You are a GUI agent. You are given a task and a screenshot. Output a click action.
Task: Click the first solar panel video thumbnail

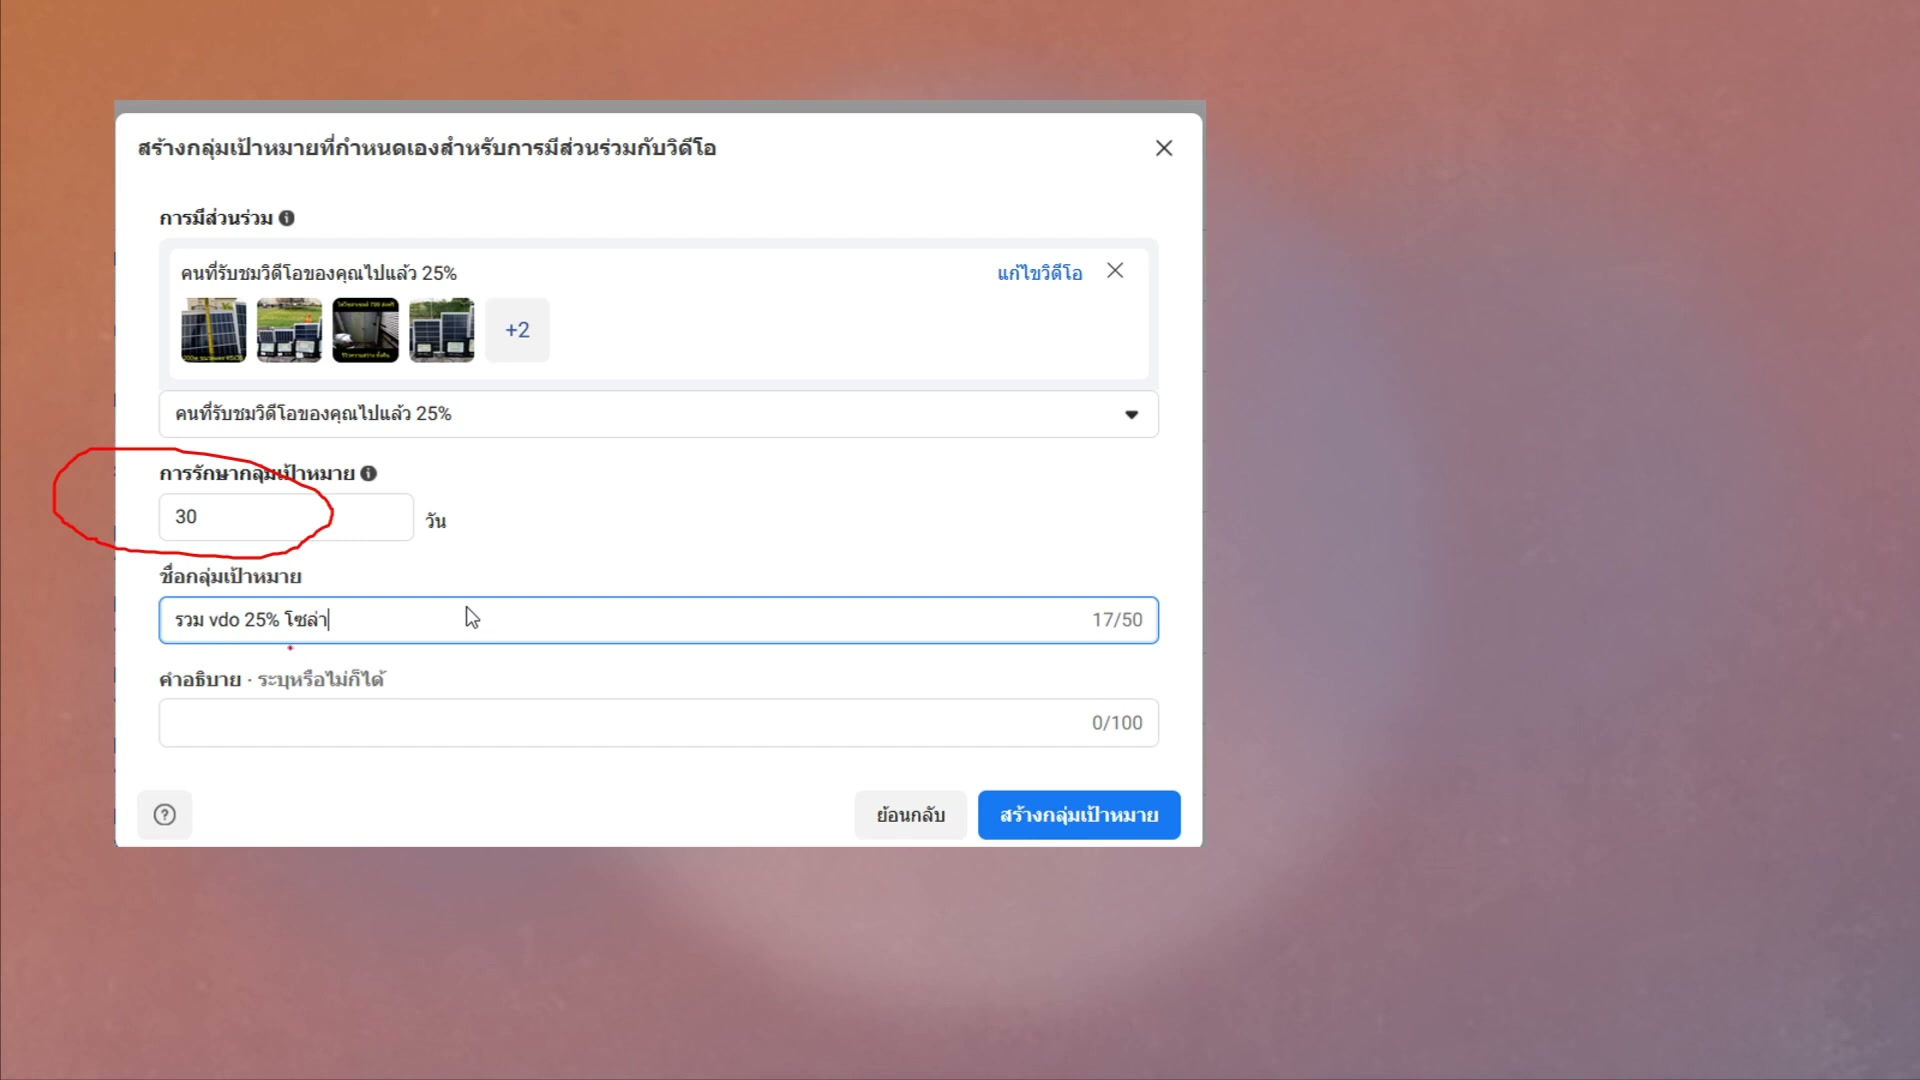pyautogui.click(x=213, y=330)
